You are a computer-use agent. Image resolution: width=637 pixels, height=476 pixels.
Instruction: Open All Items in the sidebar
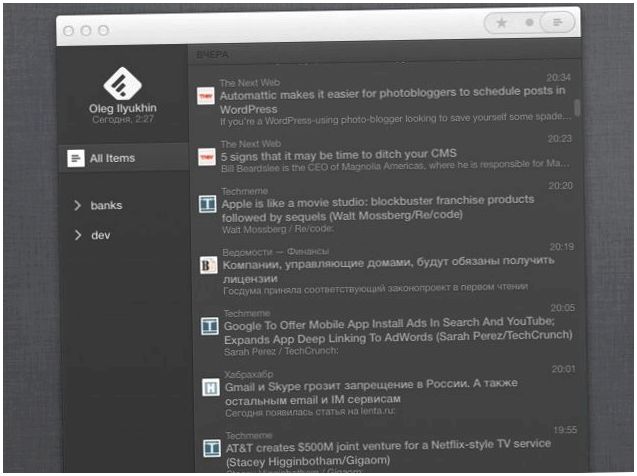point(123,158)
